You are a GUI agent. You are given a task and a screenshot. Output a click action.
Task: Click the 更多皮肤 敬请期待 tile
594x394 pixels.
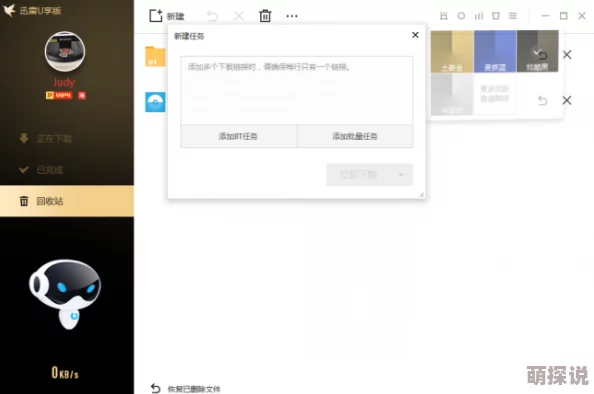pyautogui.click(x=495, y=94)
